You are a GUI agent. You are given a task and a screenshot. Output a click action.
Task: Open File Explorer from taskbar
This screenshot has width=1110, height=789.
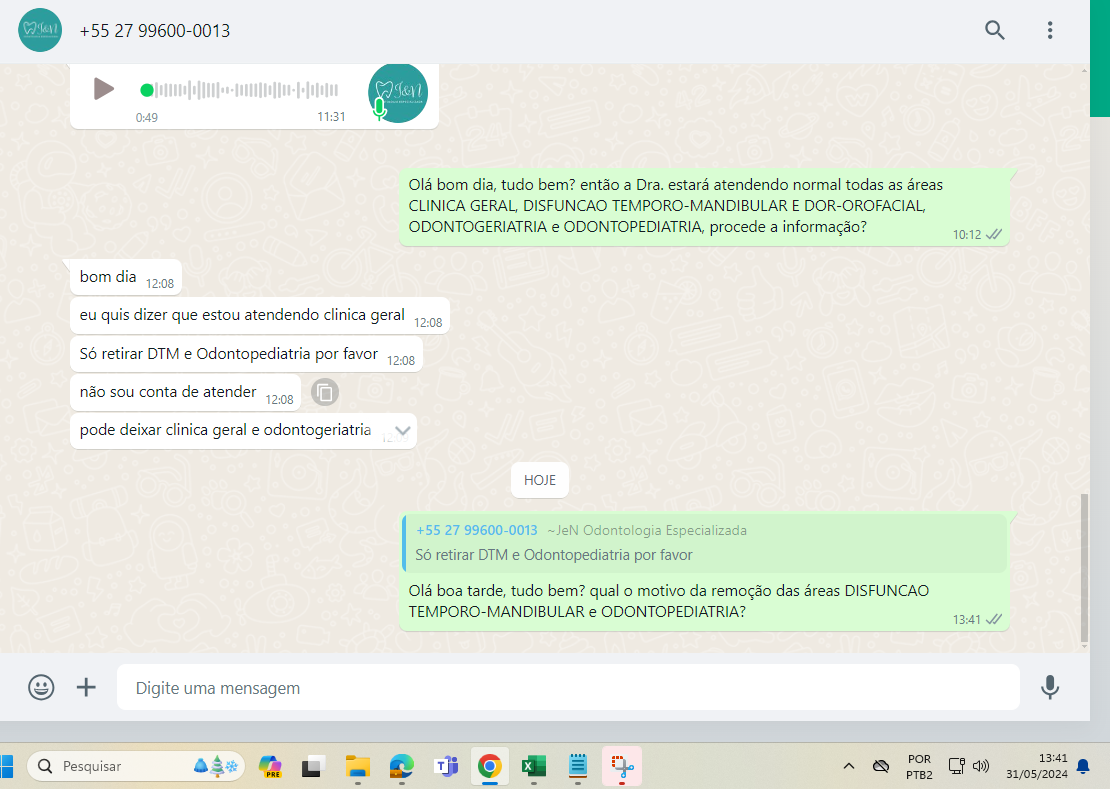tap(357, 766)
